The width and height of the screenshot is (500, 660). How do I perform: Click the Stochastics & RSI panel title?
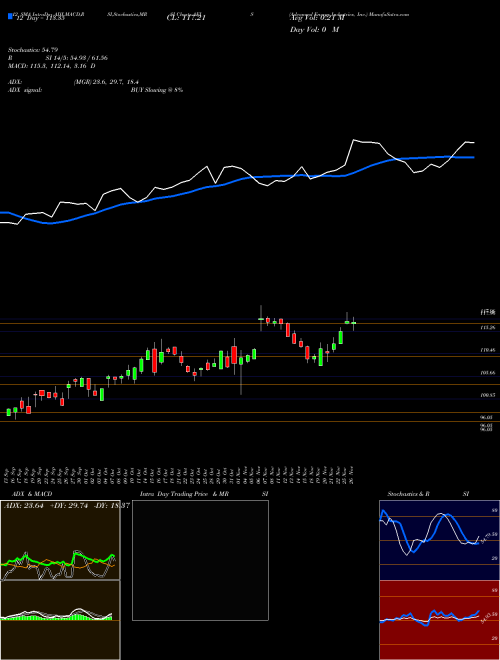click(428, 494)
